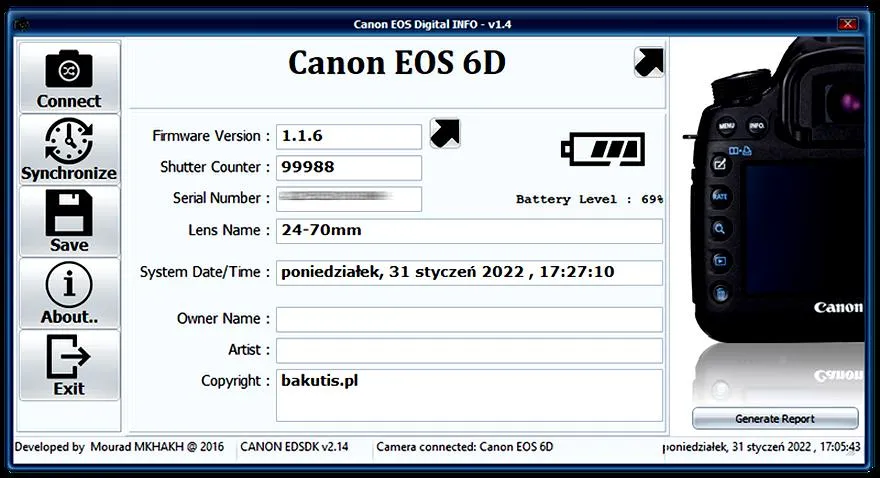
Task: Click the 'Owner Name :' label
Action: (223, 319)
